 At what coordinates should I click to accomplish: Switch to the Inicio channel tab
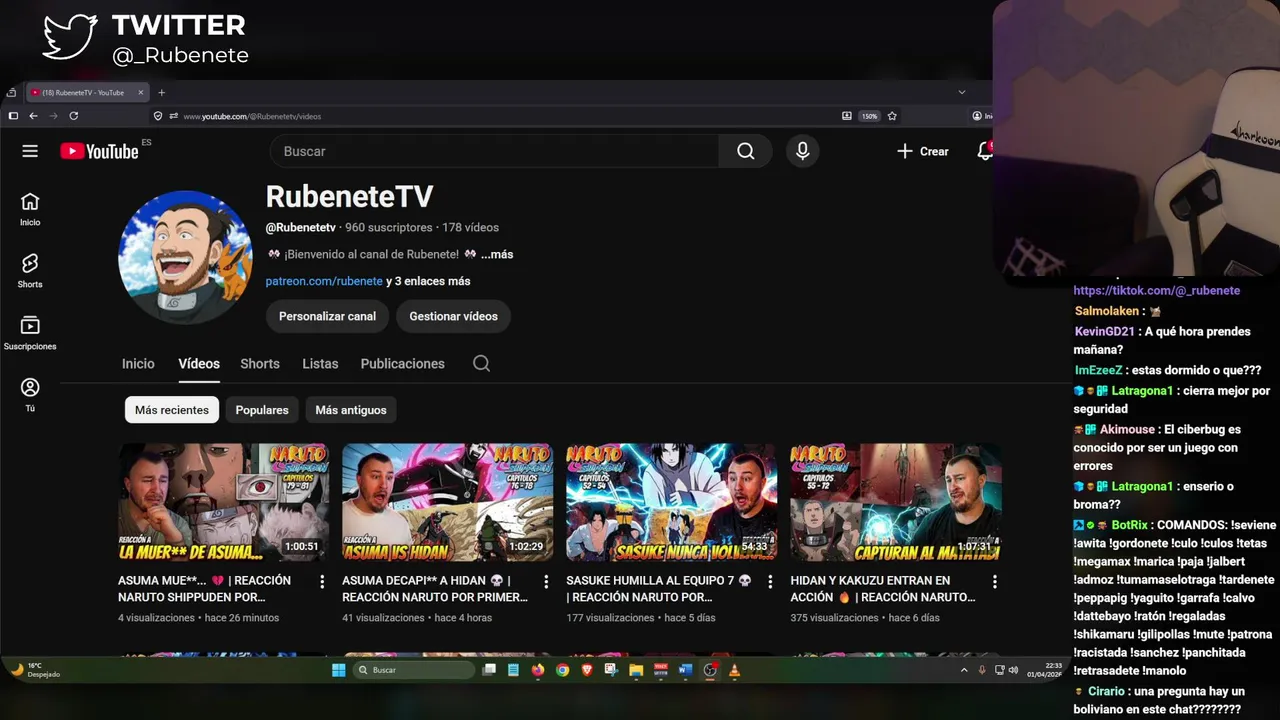[x=138, y=364]
